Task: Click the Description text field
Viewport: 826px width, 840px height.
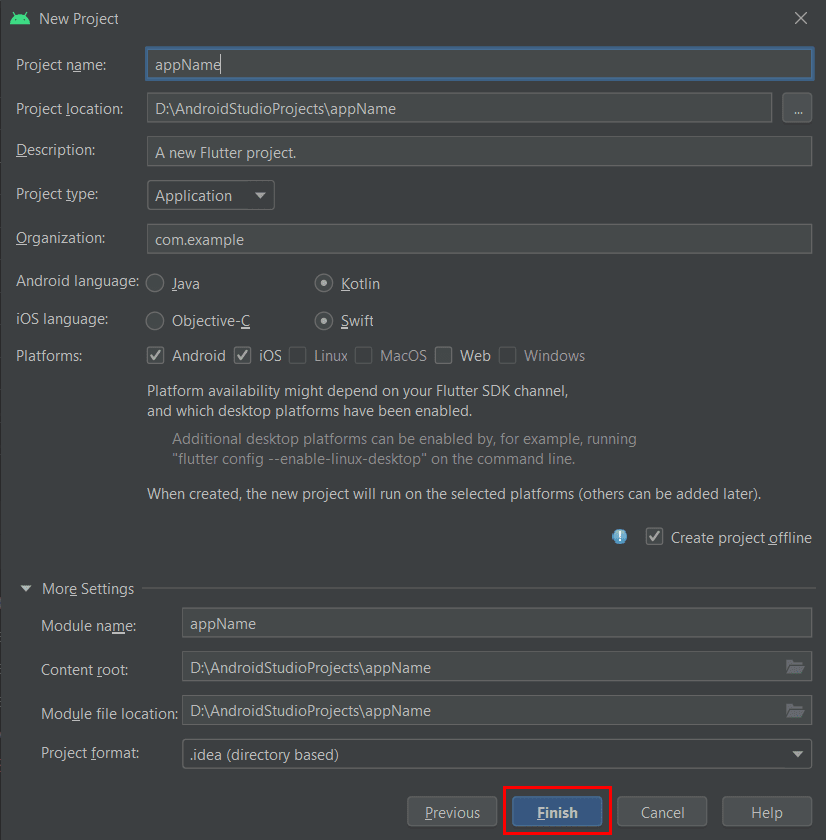Action: tap(479, 152)
